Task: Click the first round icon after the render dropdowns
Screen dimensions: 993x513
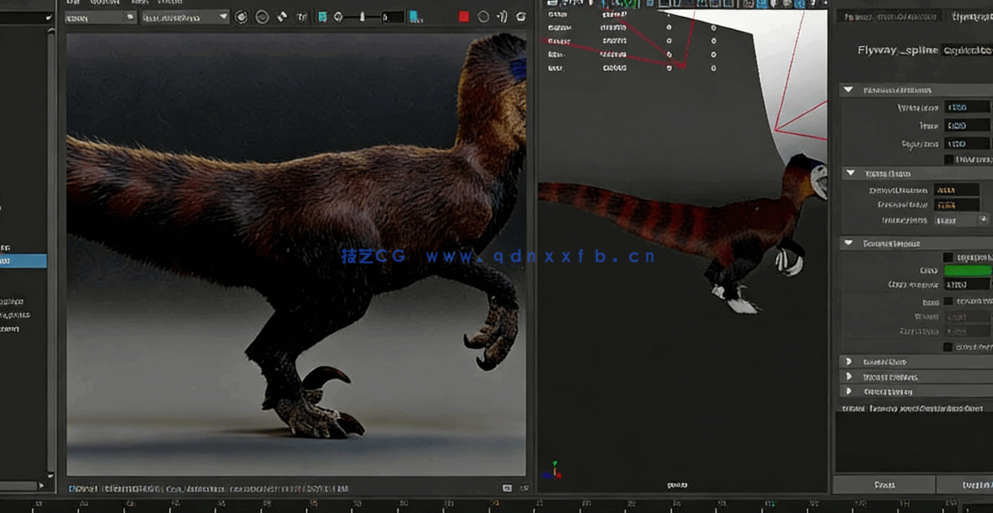Action: pyautogui.click(x=241, y=17)
